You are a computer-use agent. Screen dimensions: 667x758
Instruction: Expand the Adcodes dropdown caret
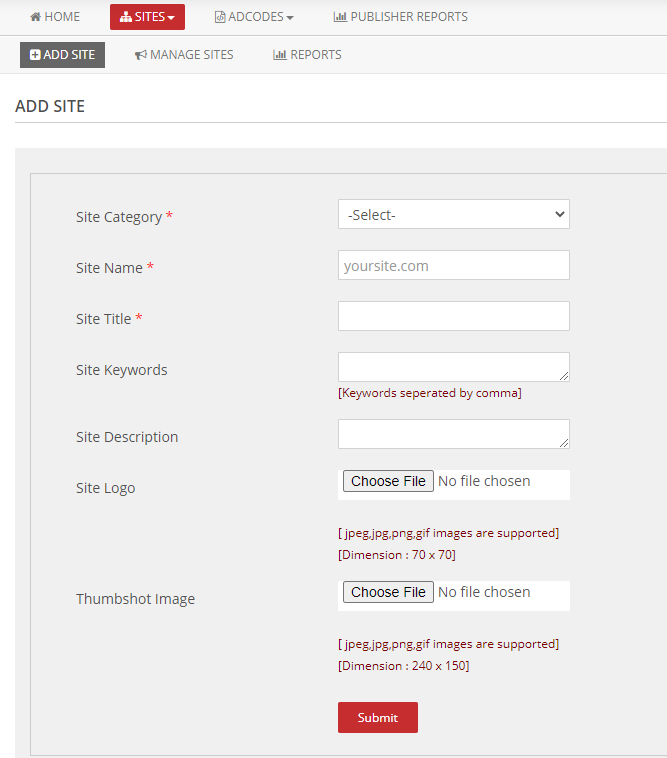tap(290, 18)
